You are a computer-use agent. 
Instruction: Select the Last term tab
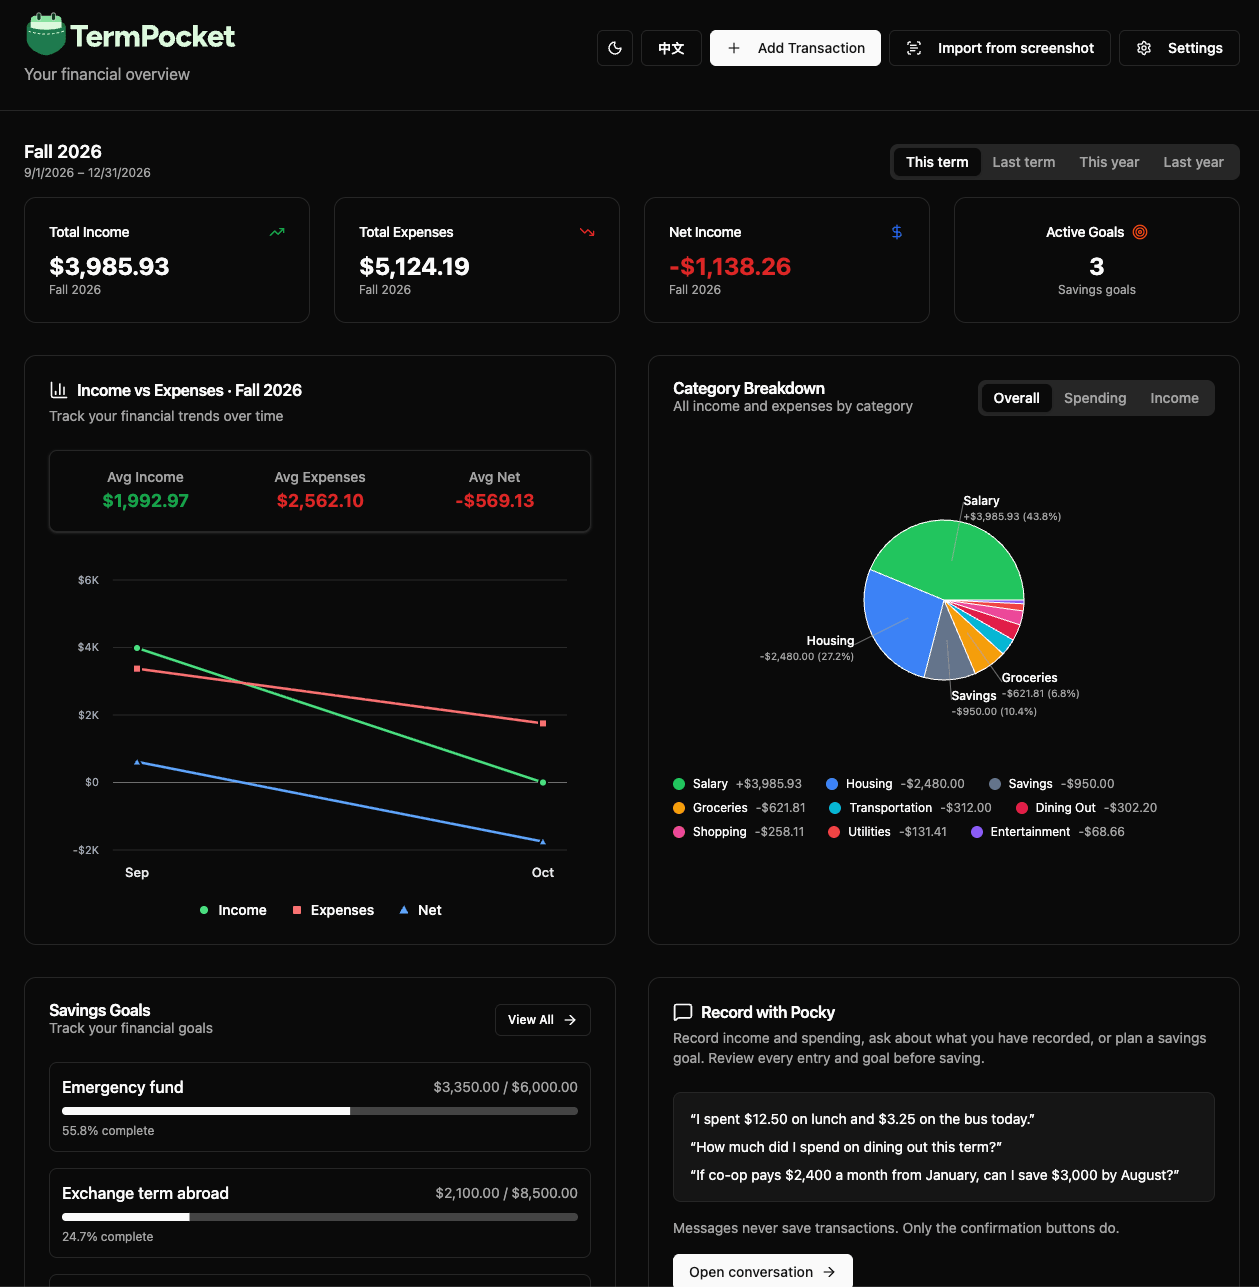[1023, 162]
